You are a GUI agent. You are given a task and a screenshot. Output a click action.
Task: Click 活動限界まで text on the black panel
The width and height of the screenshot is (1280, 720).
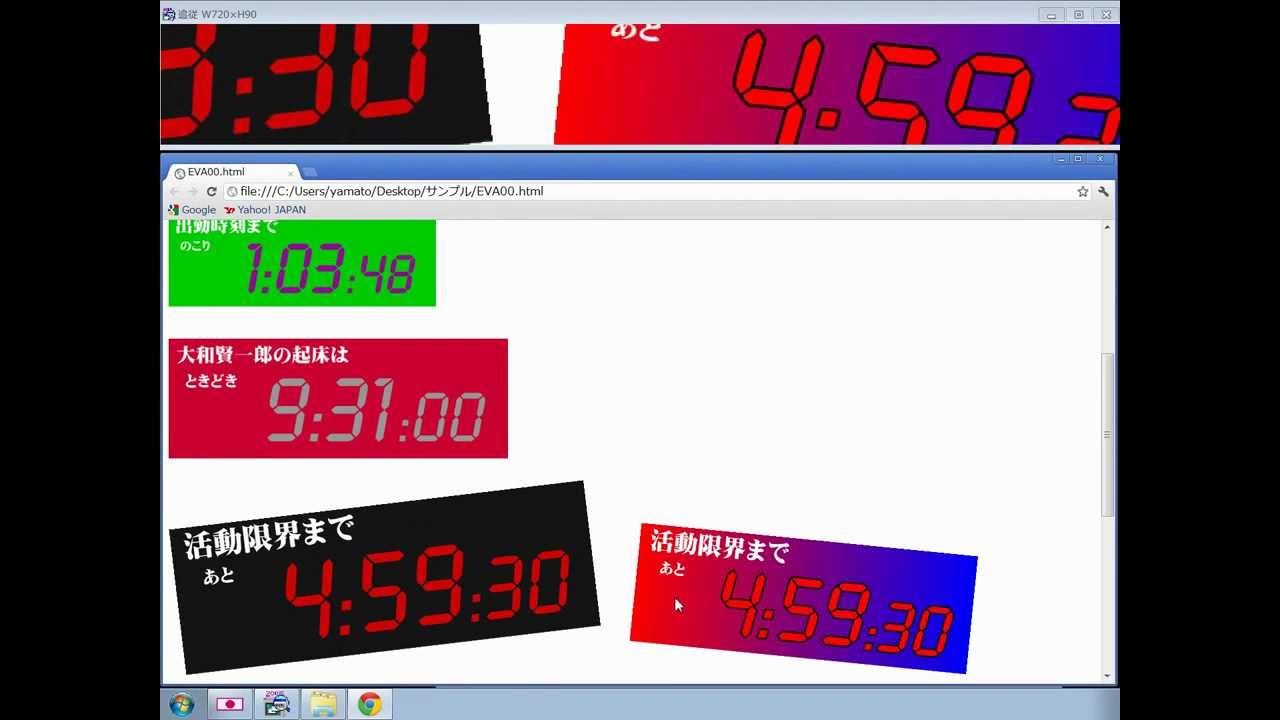click(x=268, y=537)
